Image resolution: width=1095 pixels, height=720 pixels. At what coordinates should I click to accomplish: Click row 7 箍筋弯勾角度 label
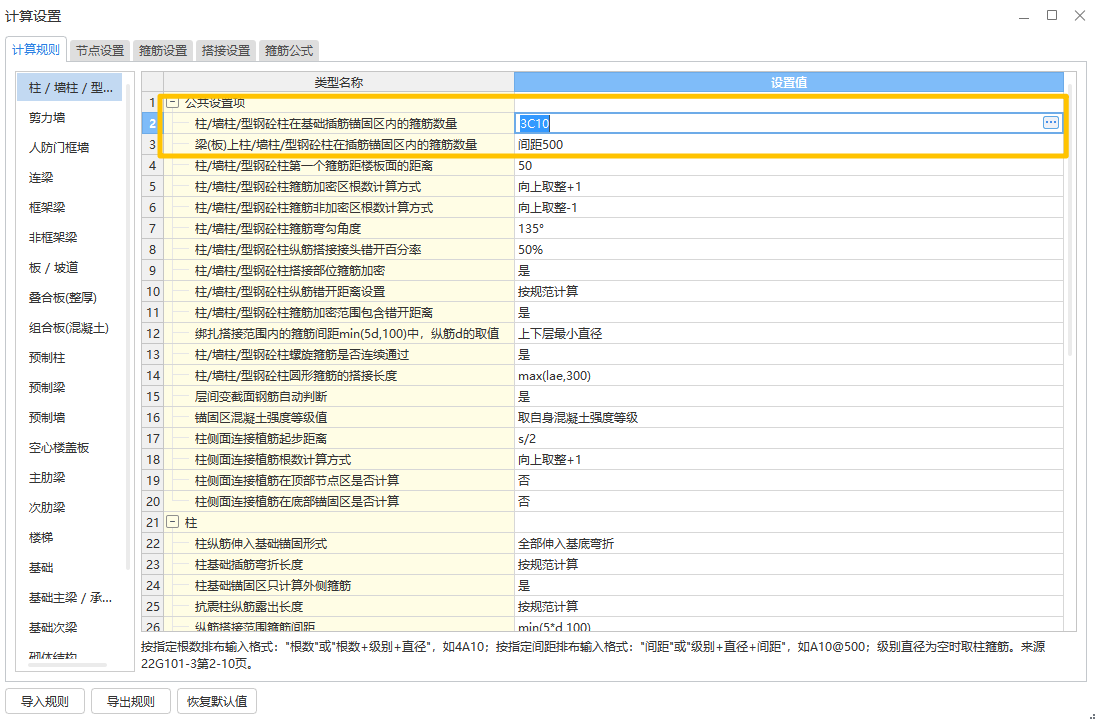tap(277, 228)
